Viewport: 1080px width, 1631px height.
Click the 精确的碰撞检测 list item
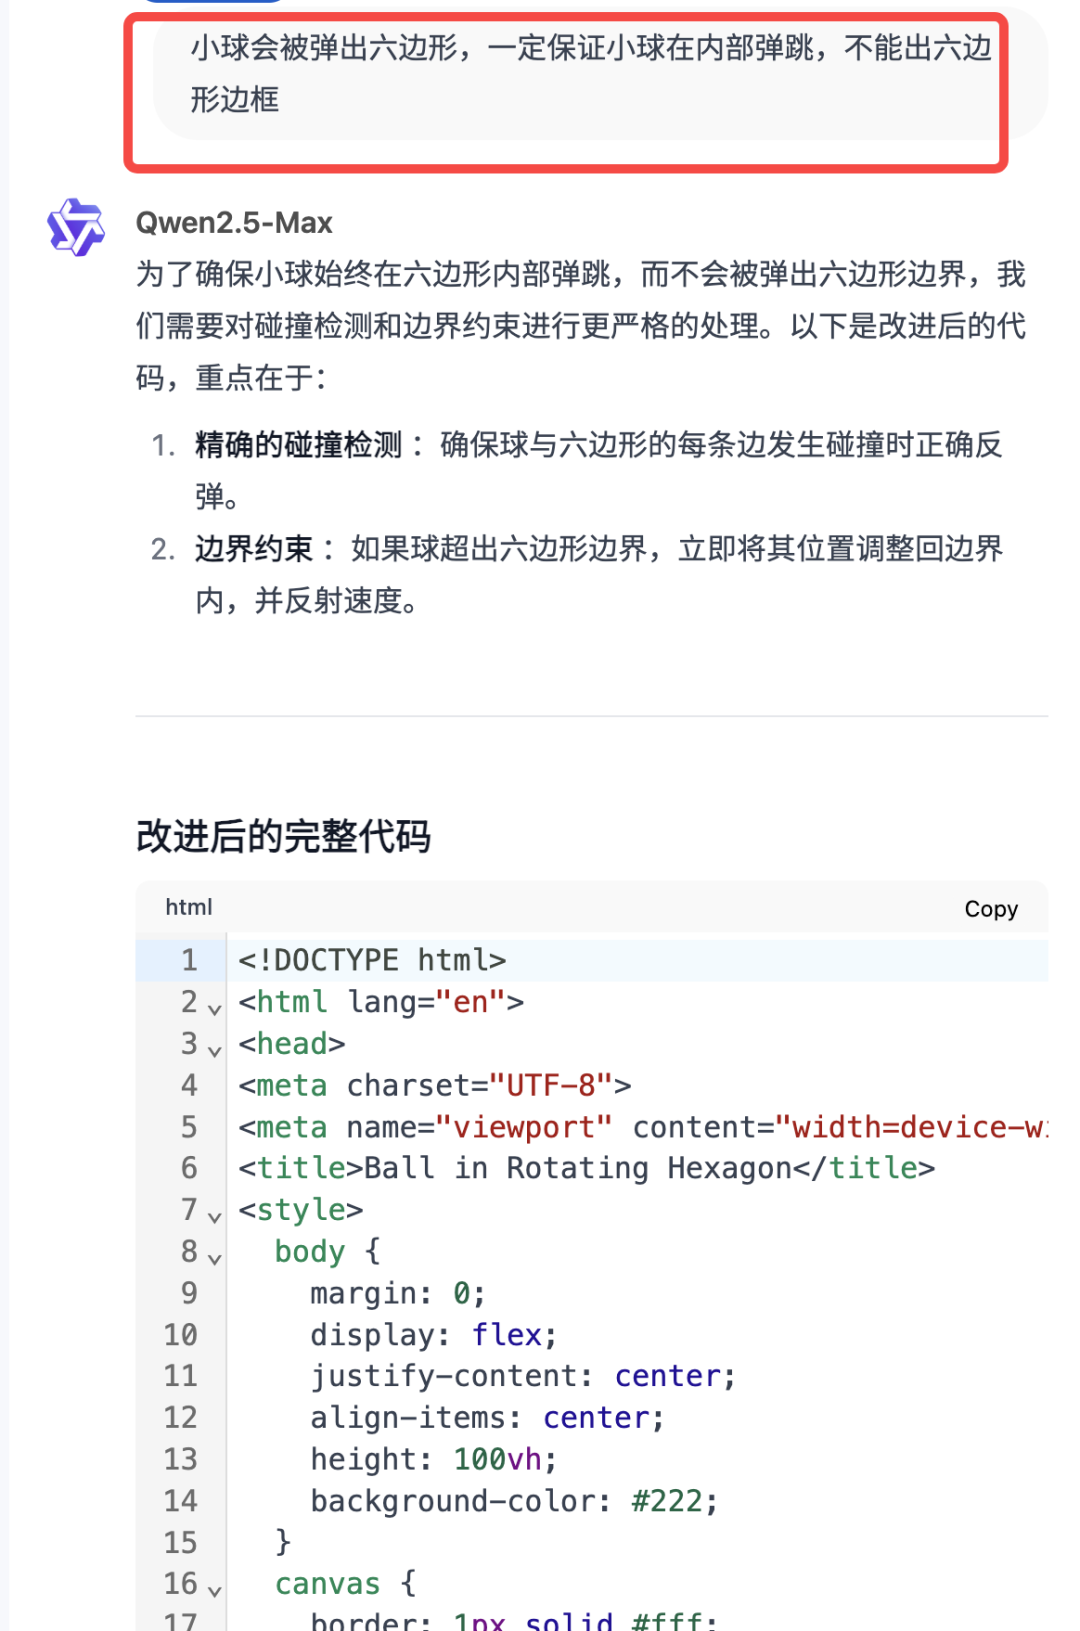point(598,470)
